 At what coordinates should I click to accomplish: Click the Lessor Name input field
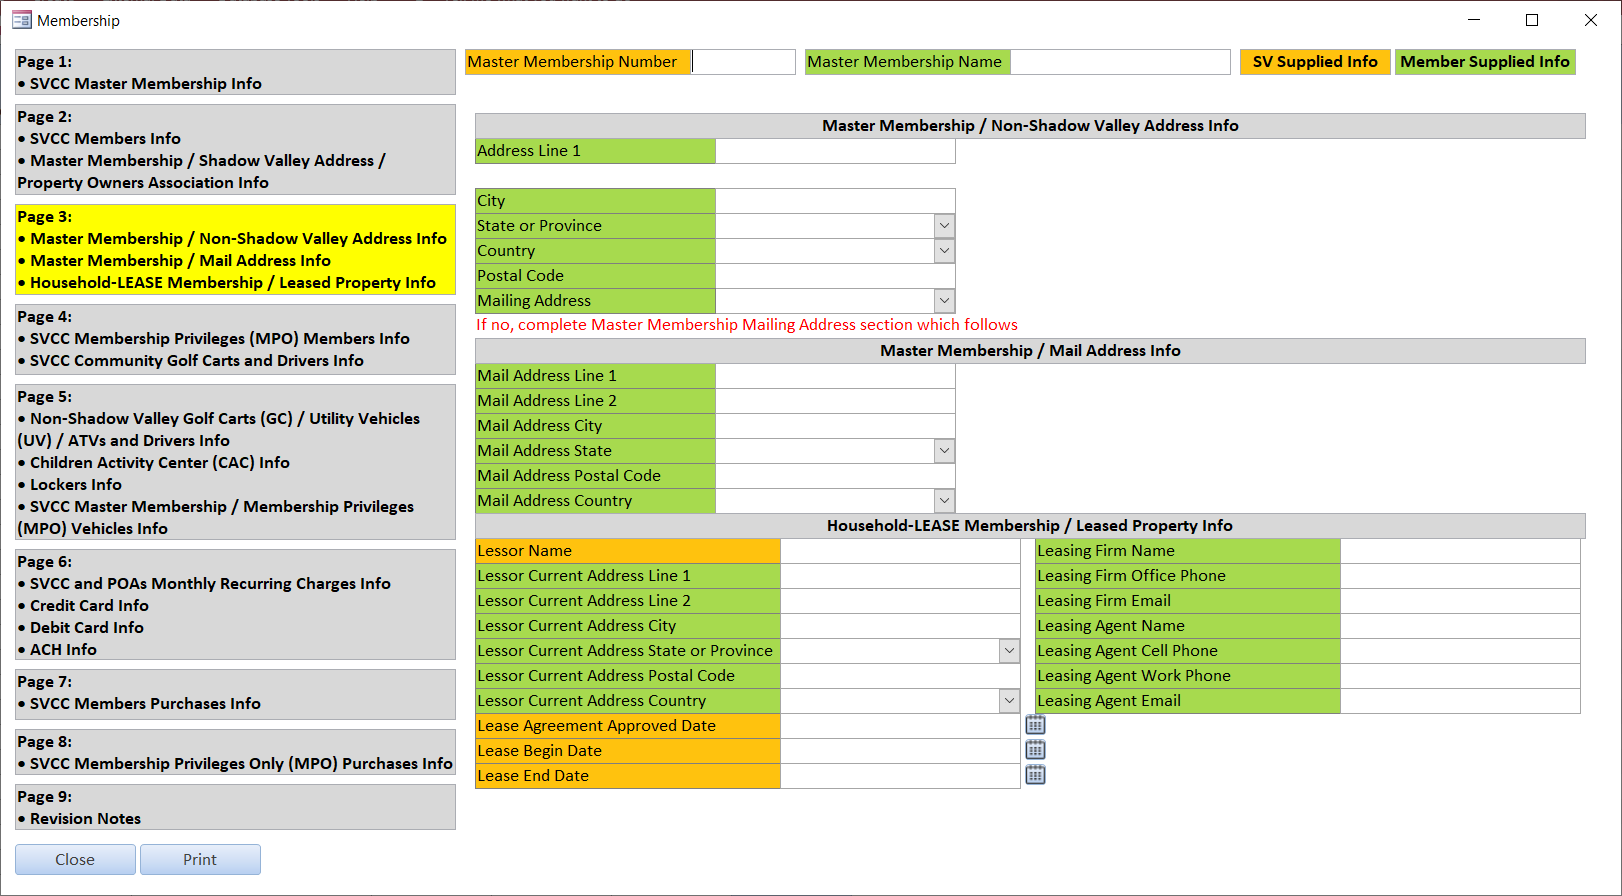(x=900, y=551)
